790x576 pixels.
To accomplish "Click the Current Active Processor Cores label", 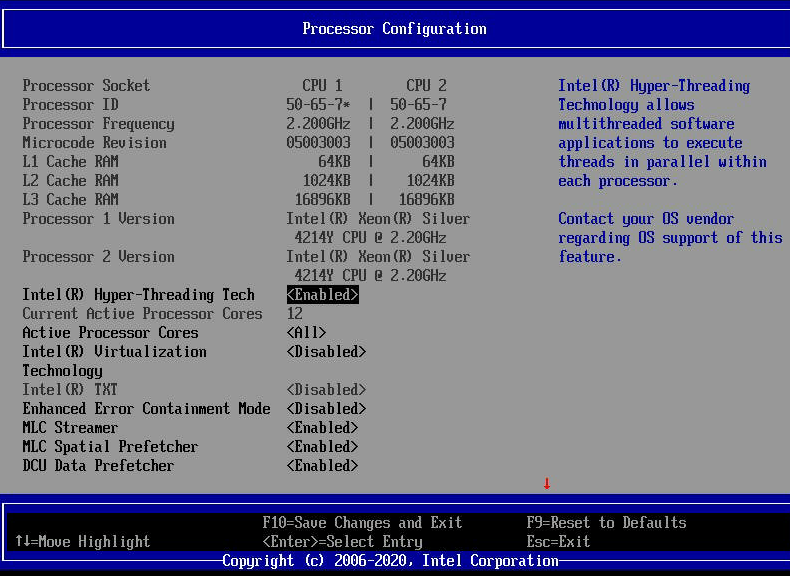I will click(143, 313).
